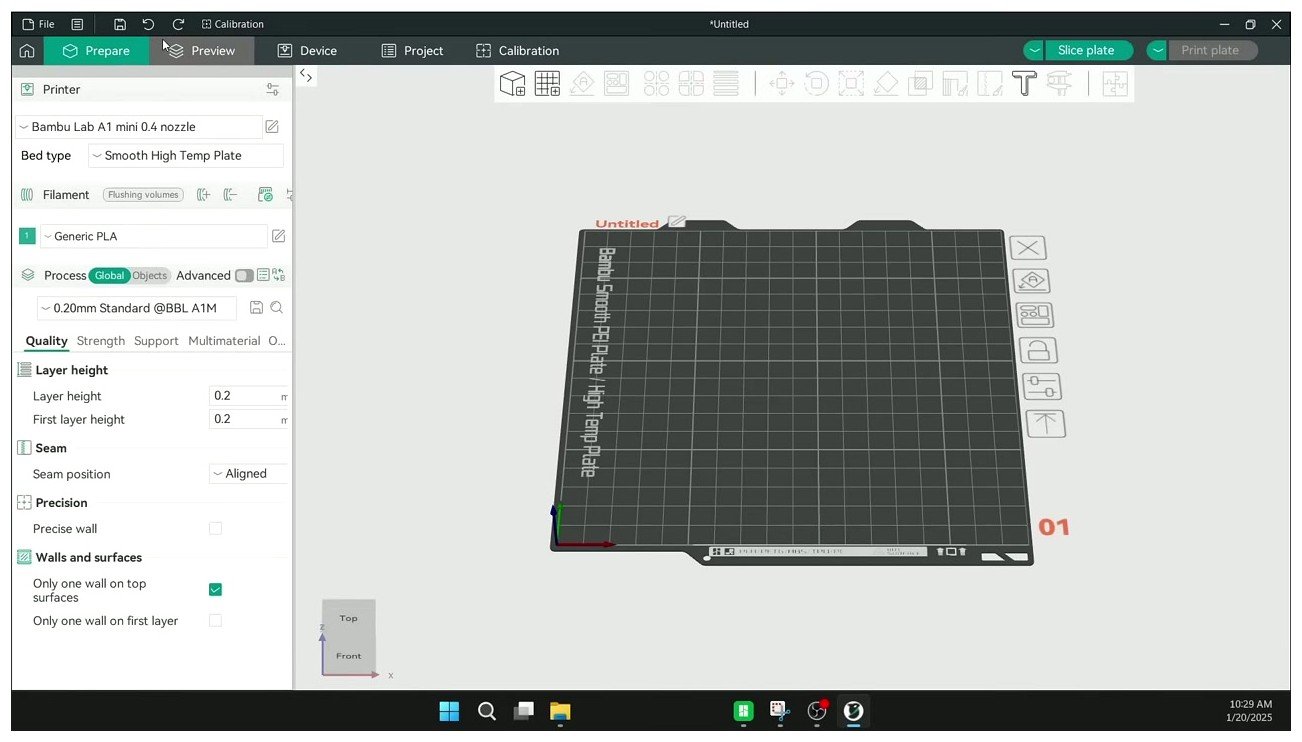Image resolution: width=1302 pixels, height=742 pixels.
Task: Open the Seam position dropdown
Action: click(x=248, y=474)
